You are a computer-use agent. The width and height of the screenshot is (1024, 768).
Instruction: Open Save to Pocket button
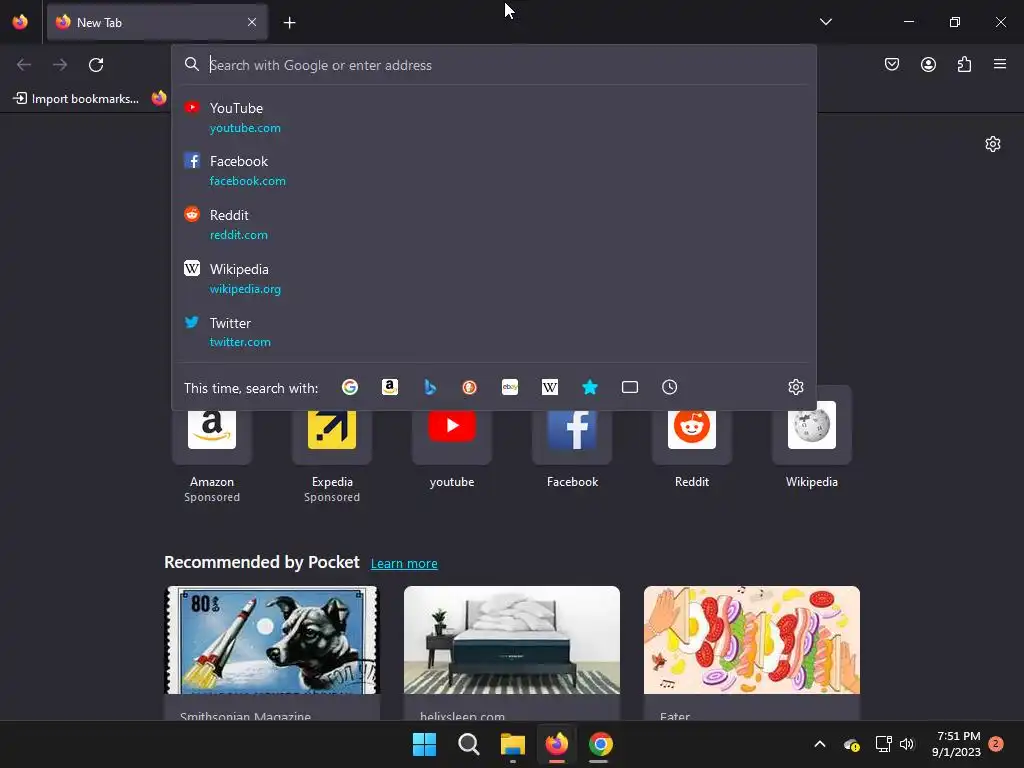tap(892, 64)
